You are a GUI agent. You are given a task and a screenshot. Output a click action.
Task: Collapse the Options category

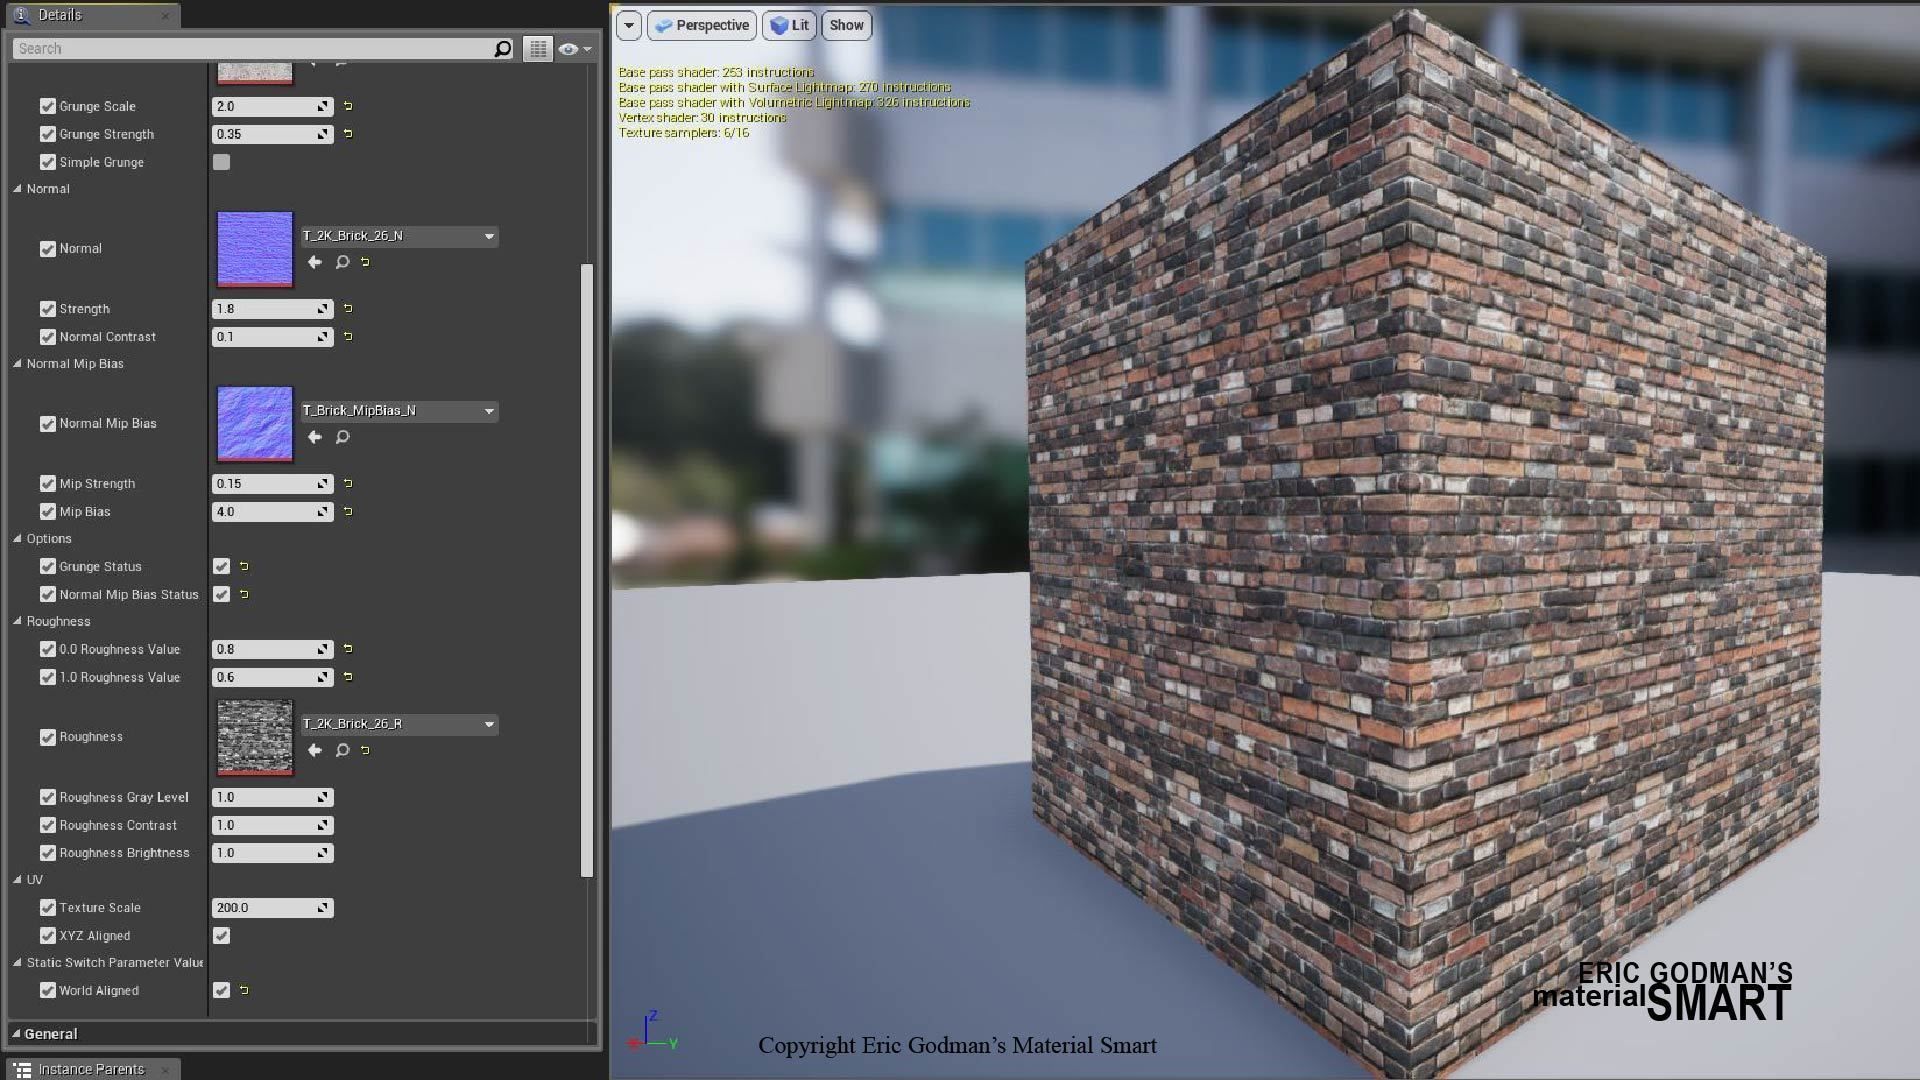[17, 539]
